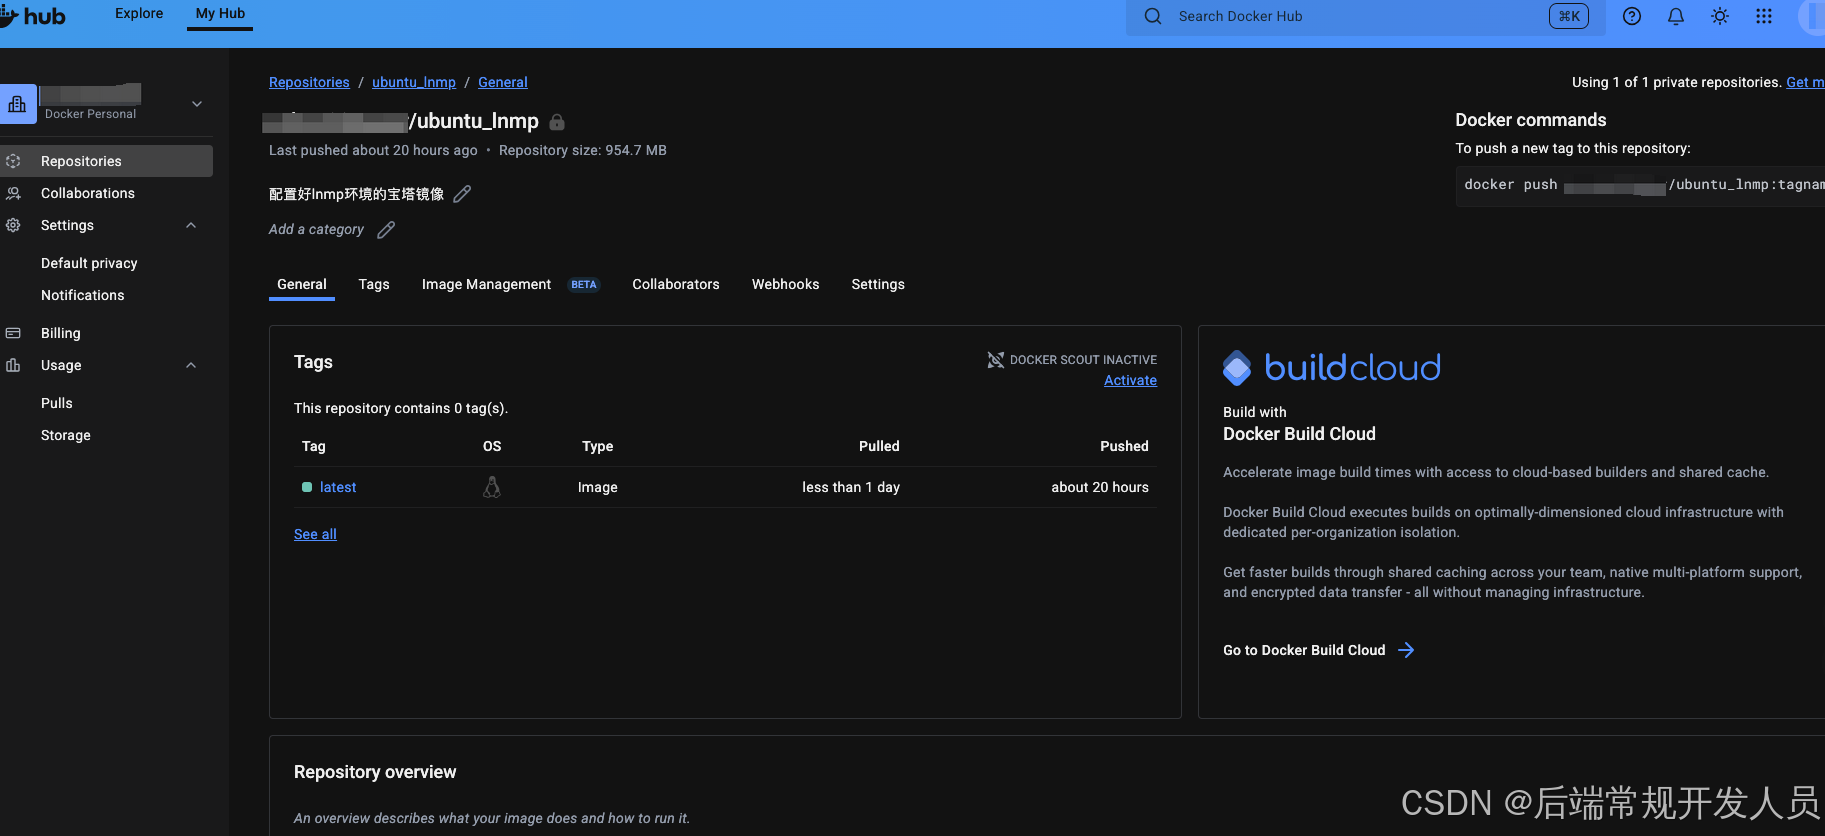Image resolution: width=1825 pixels, height=836 pixels.
Task: Open Default privacy settings
Action: tap(89, 263)
